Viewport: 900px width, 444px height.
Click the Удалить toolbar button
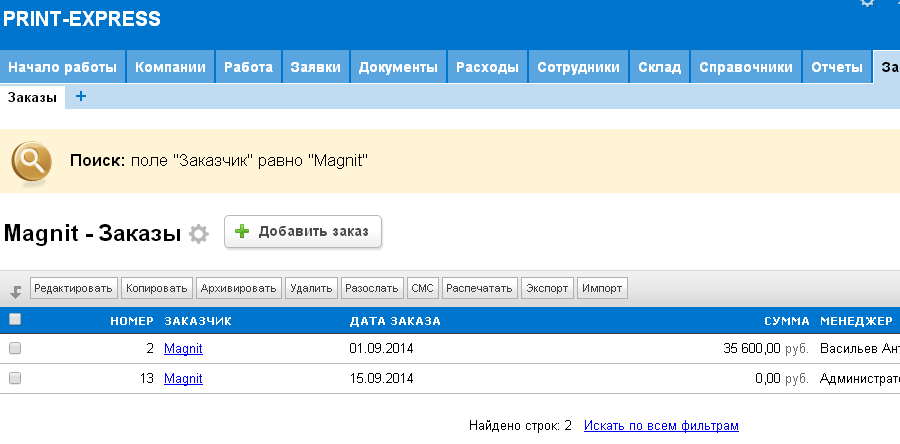click(311, 288)
